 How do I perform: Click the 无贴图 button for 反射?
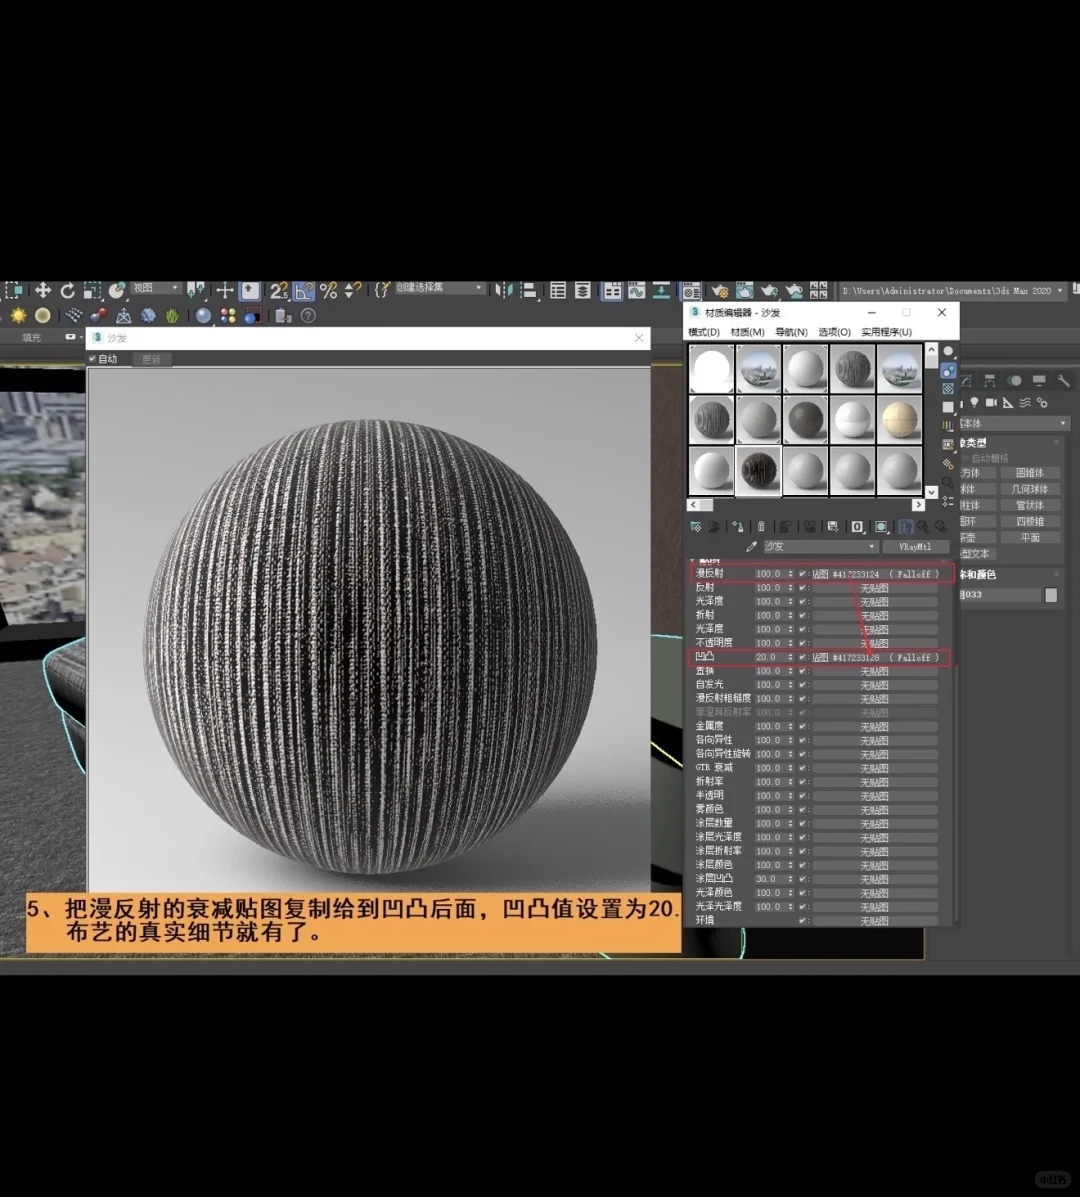(876, 588)
